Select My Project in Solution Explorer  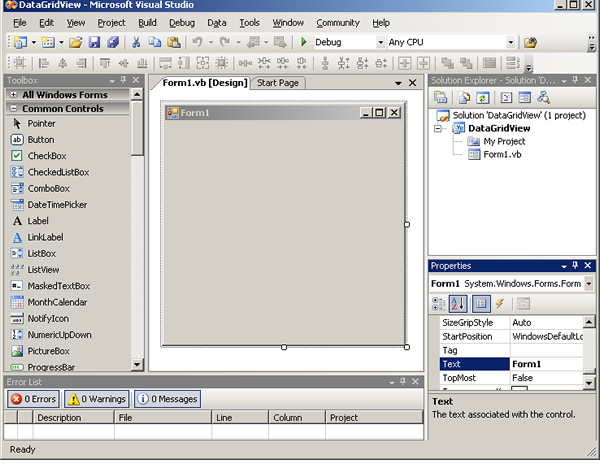[504, 142]
